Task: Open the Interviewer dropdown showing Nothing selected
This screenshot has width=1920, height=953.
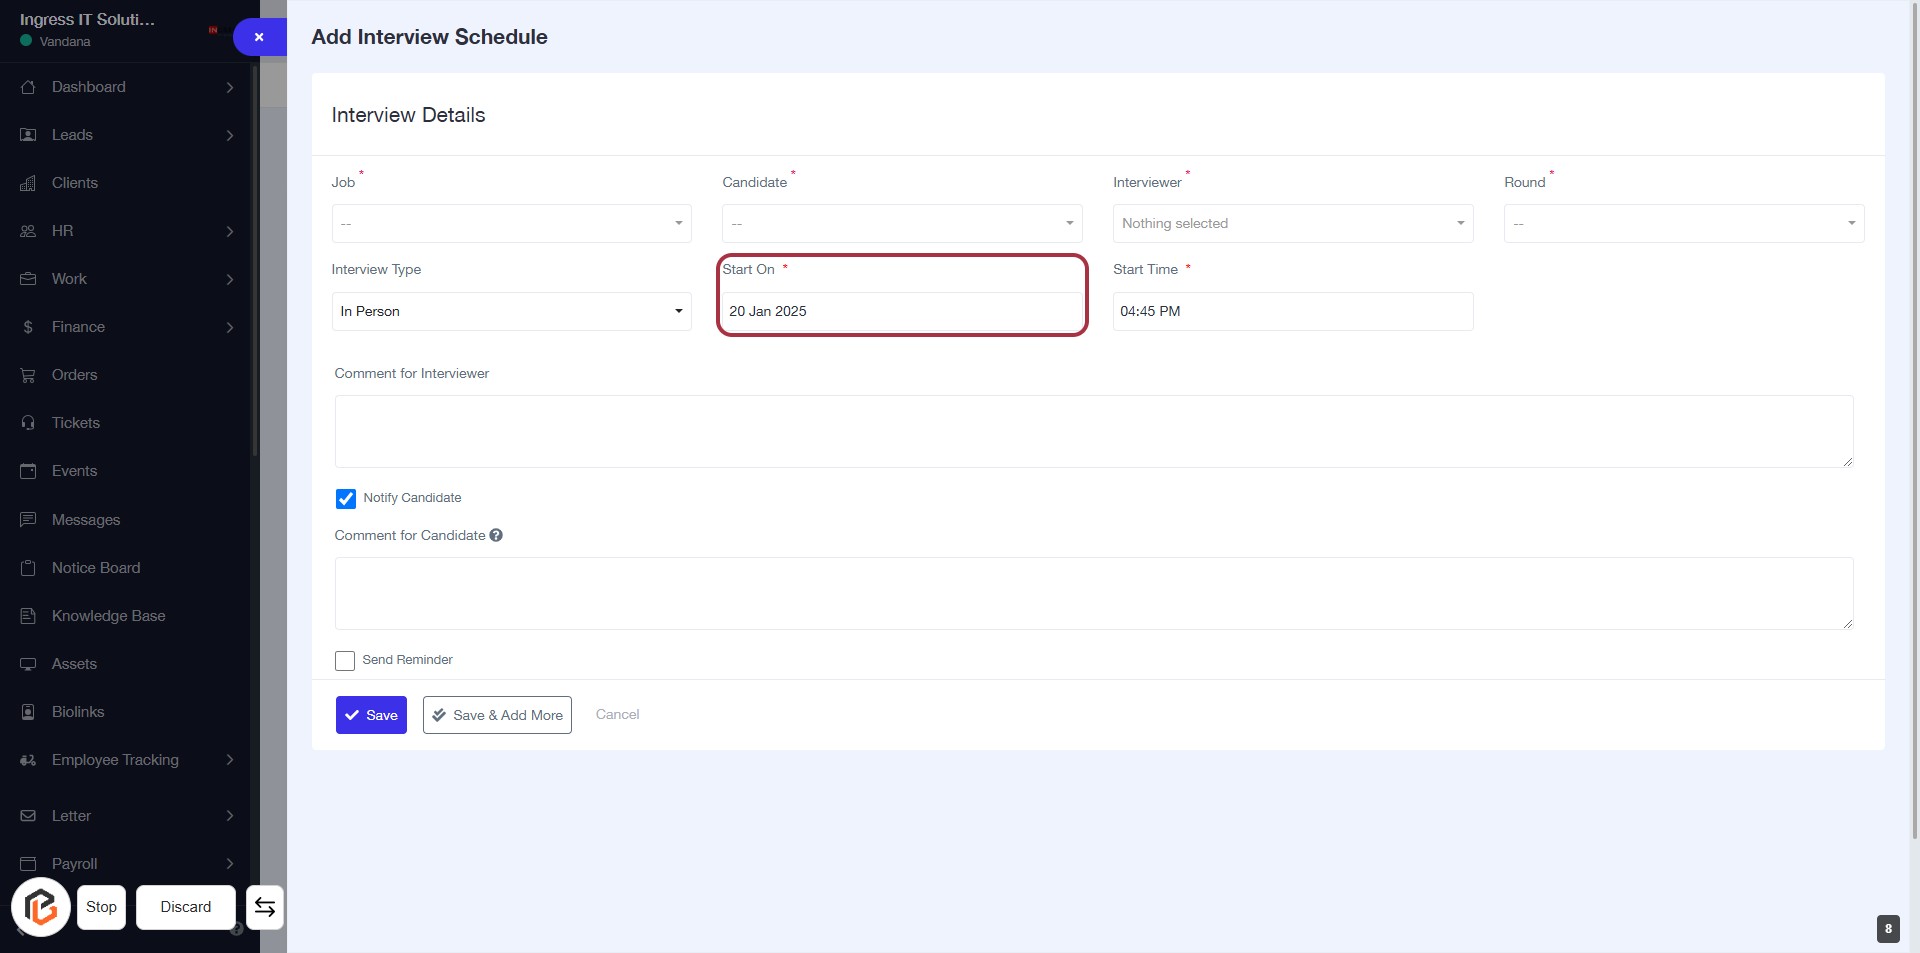Action: click(x=1292, y=224)
